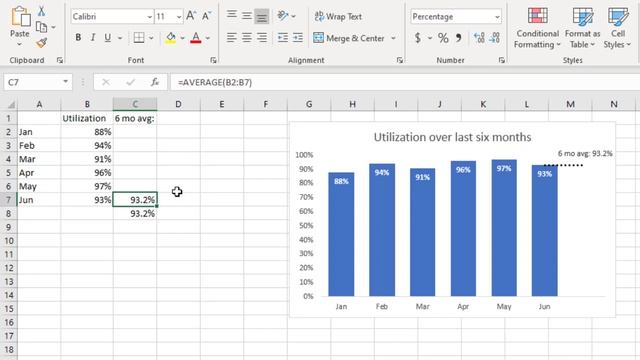Open borders dropdown arrow
This screenshot has height=360, width=640.
click(x=151, y=38)
